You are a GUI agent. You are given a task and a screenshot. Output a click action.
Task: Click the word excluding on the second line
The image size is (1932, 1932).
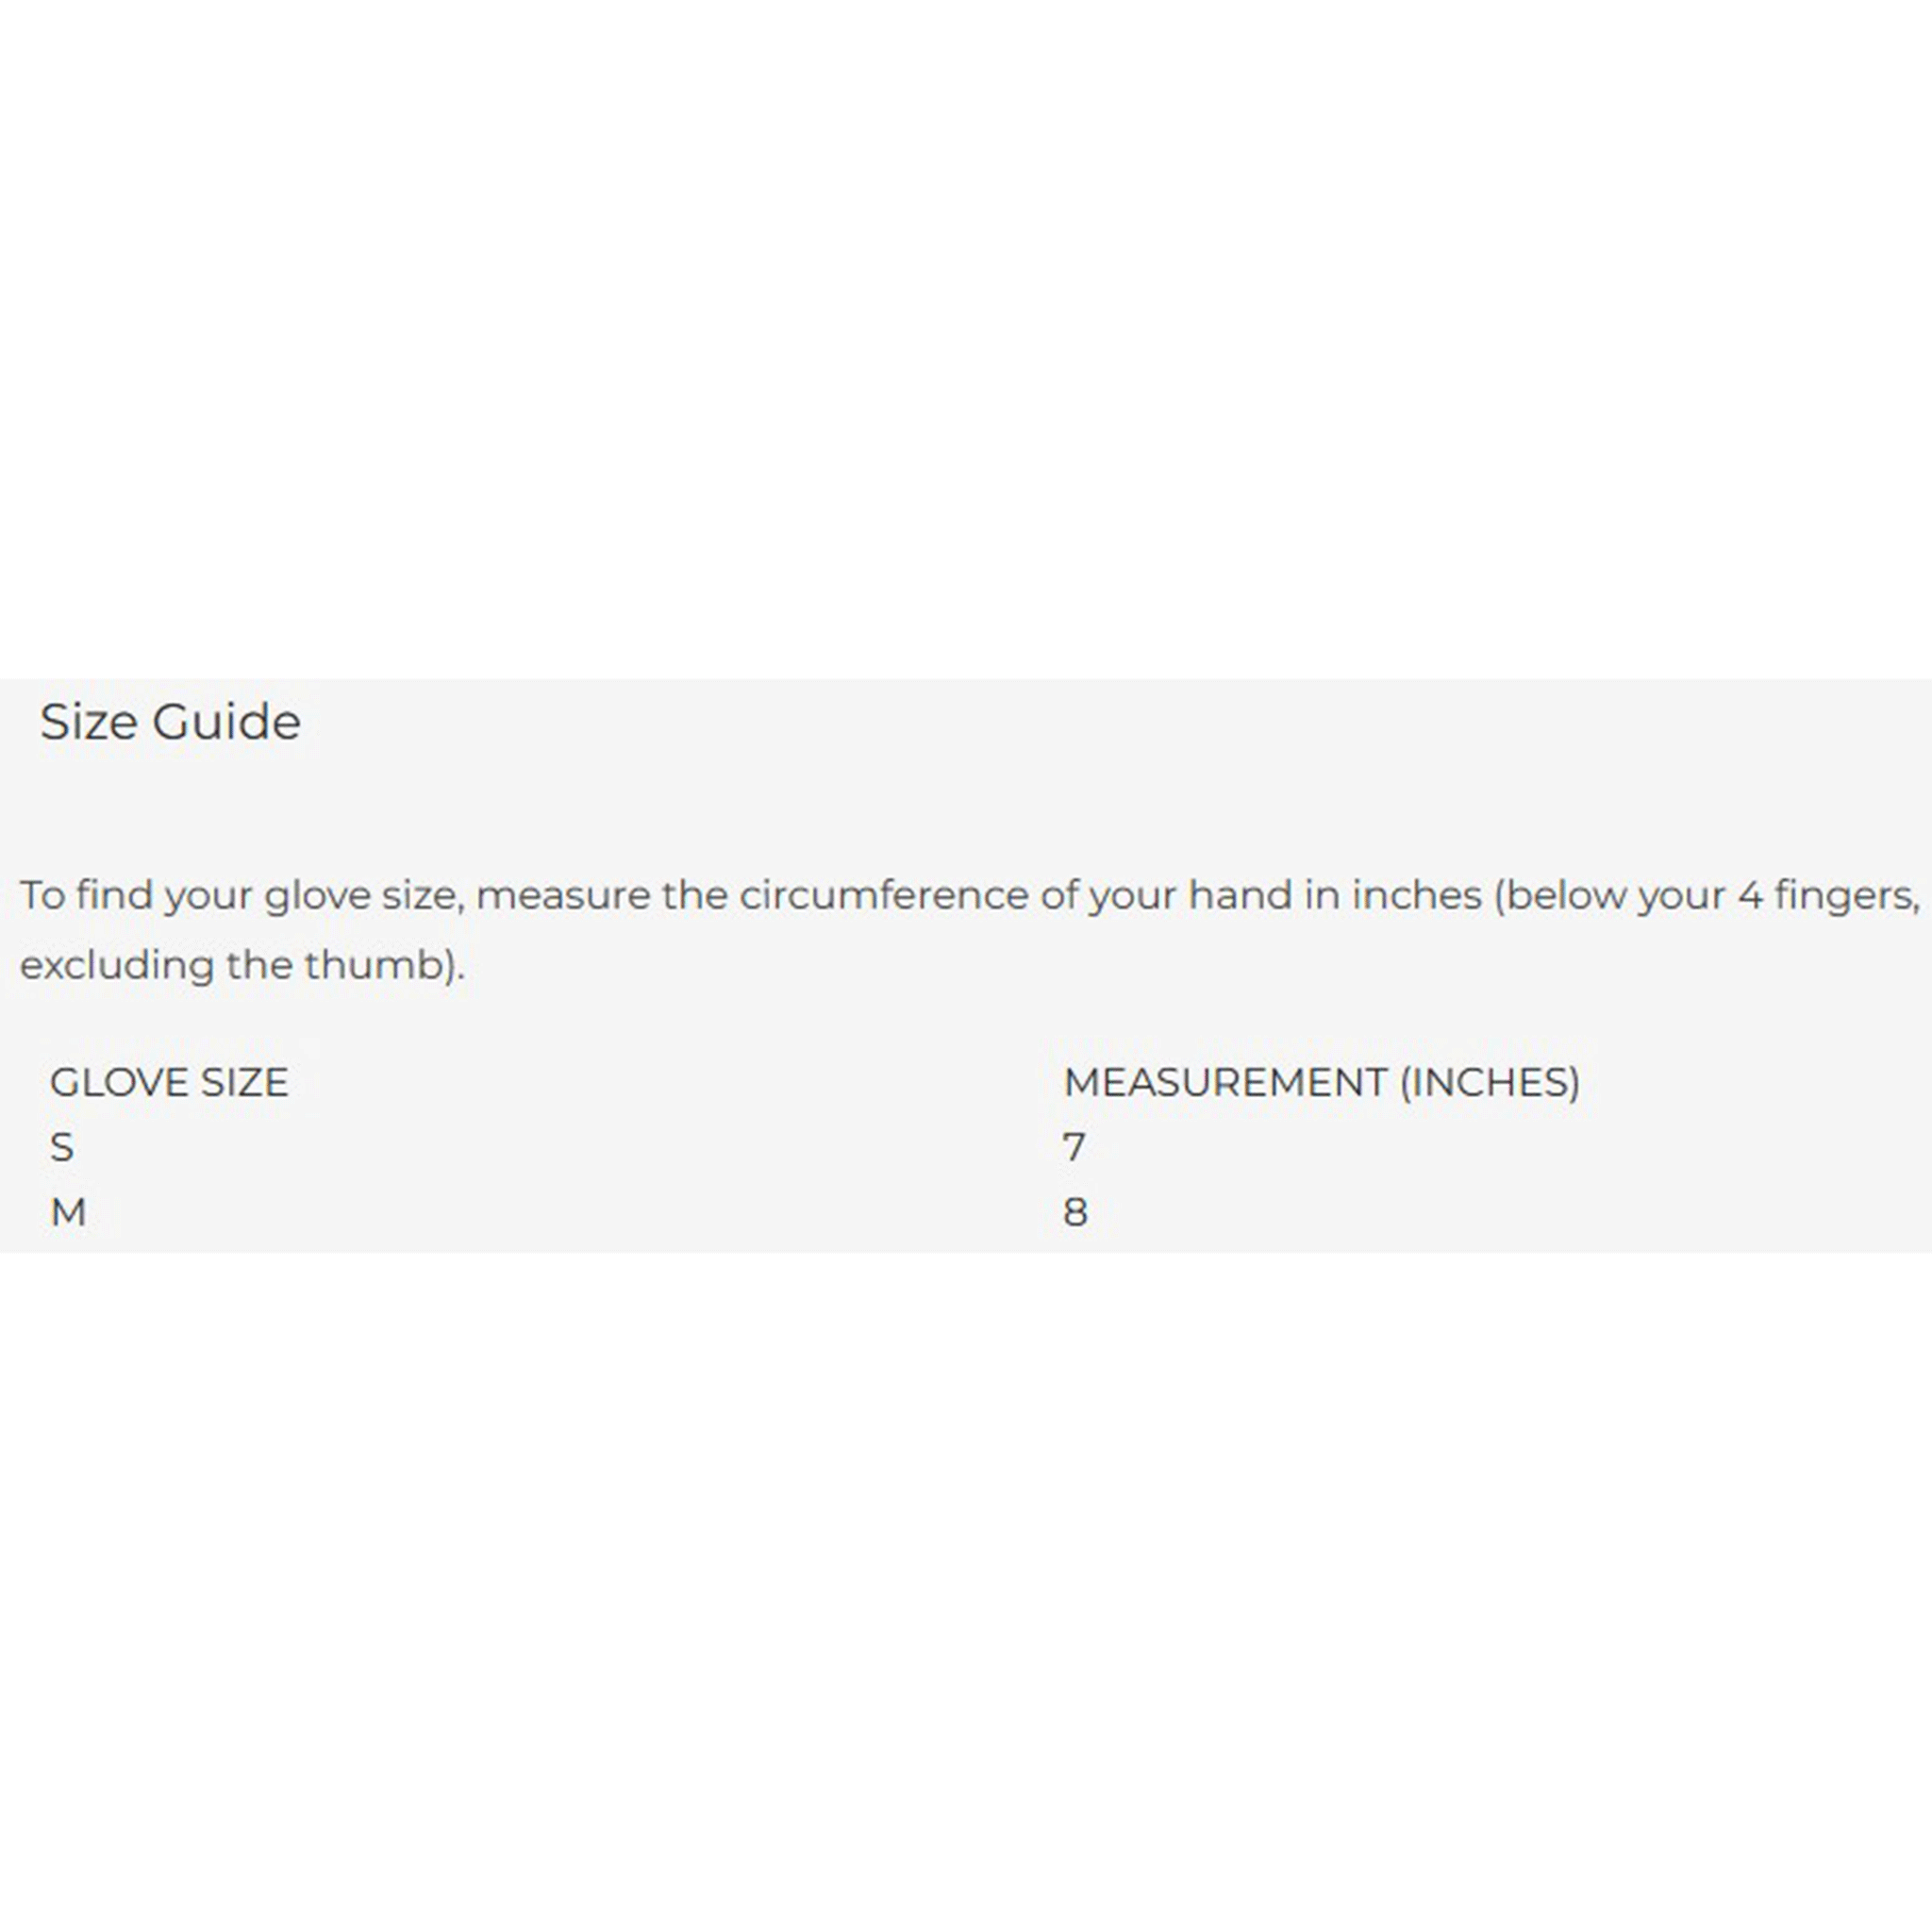coord(117,965)
